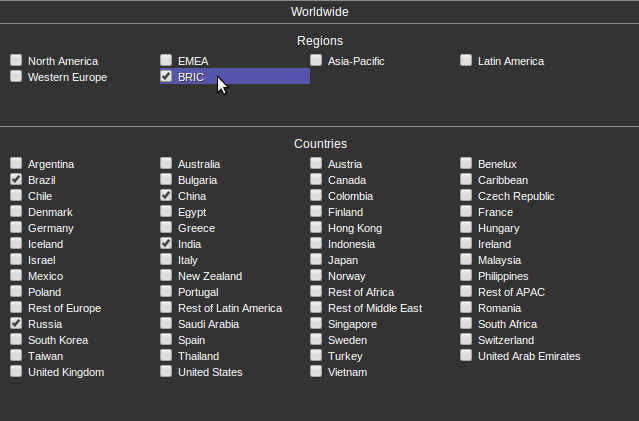Deselect China in the Countries list
Screen dimensions: 639x421
166,195
